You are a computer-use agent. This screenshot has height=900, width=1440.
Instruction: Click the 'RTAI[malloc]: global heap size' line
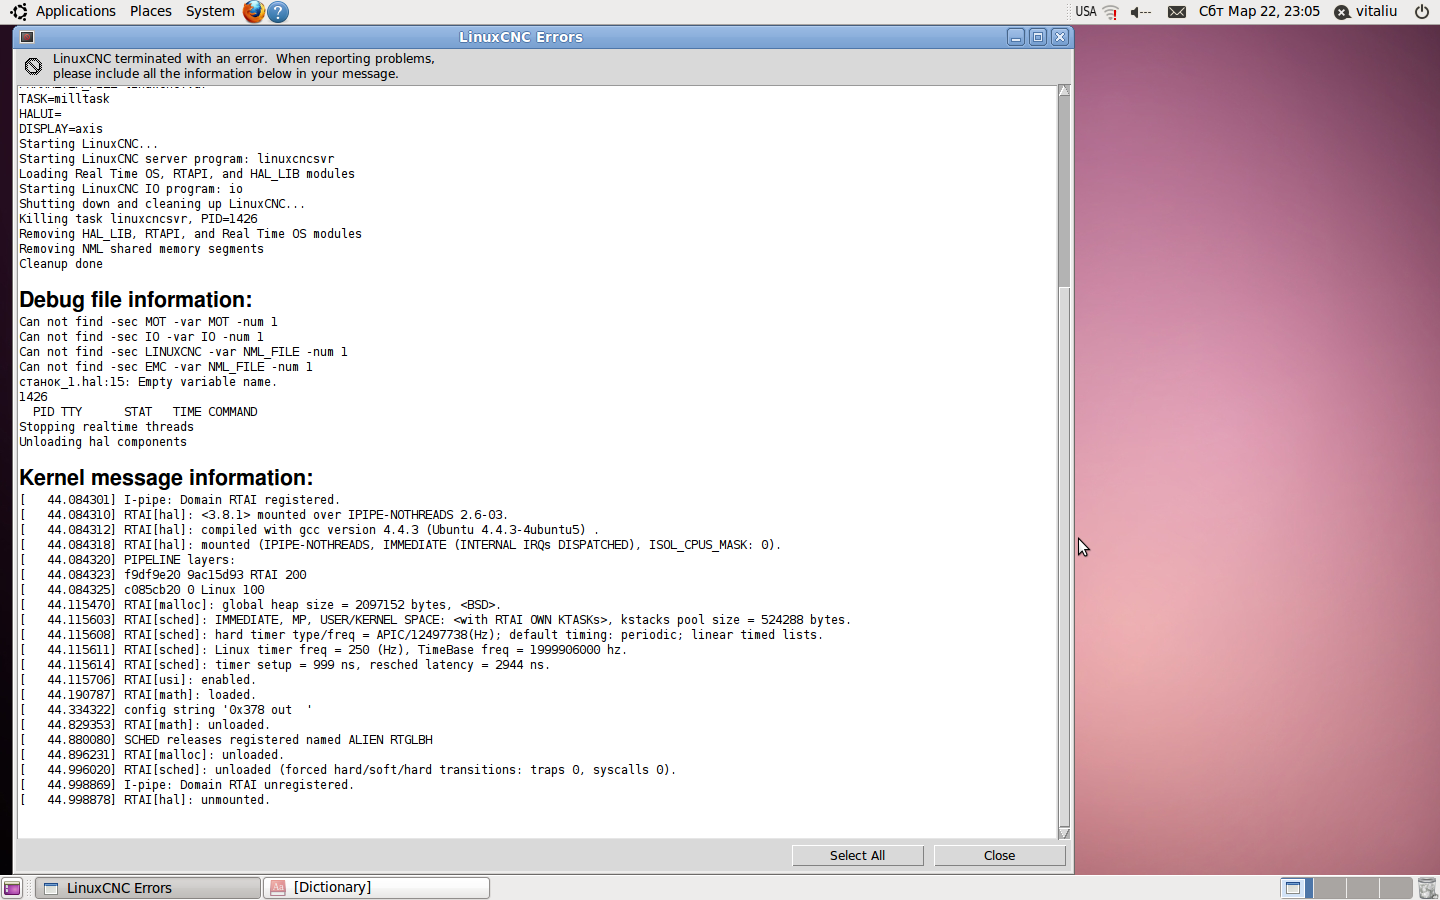pos(260,605)
